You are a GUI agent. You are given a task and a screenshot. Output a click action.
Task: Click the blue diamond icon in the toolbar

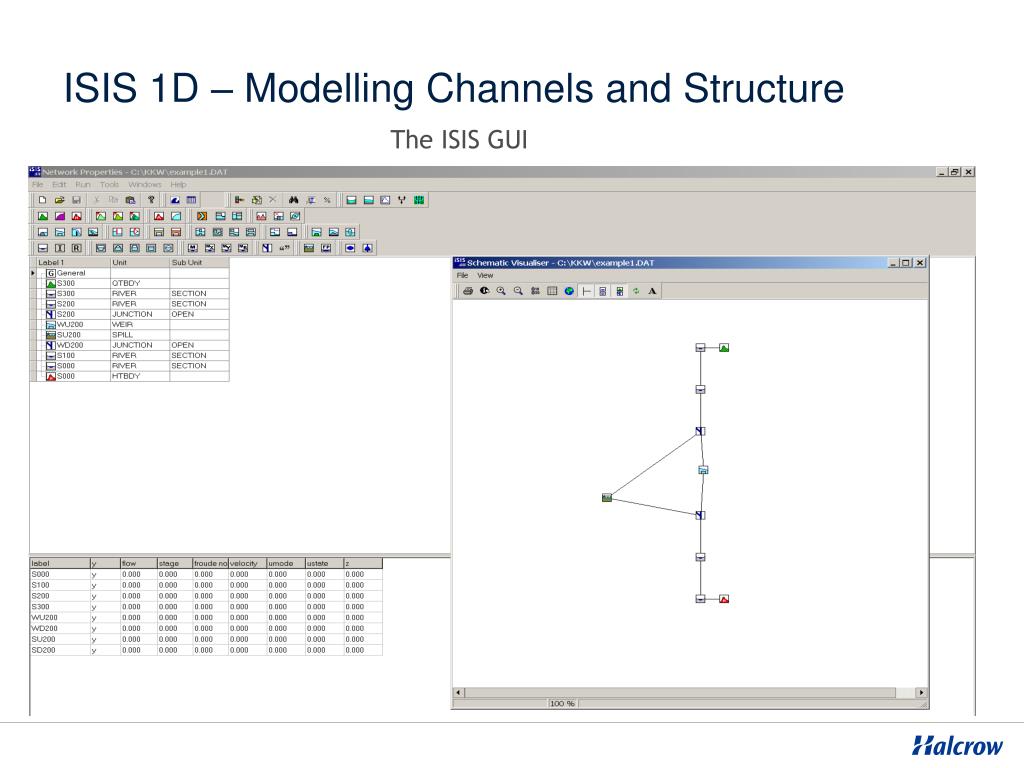(368, 248)
